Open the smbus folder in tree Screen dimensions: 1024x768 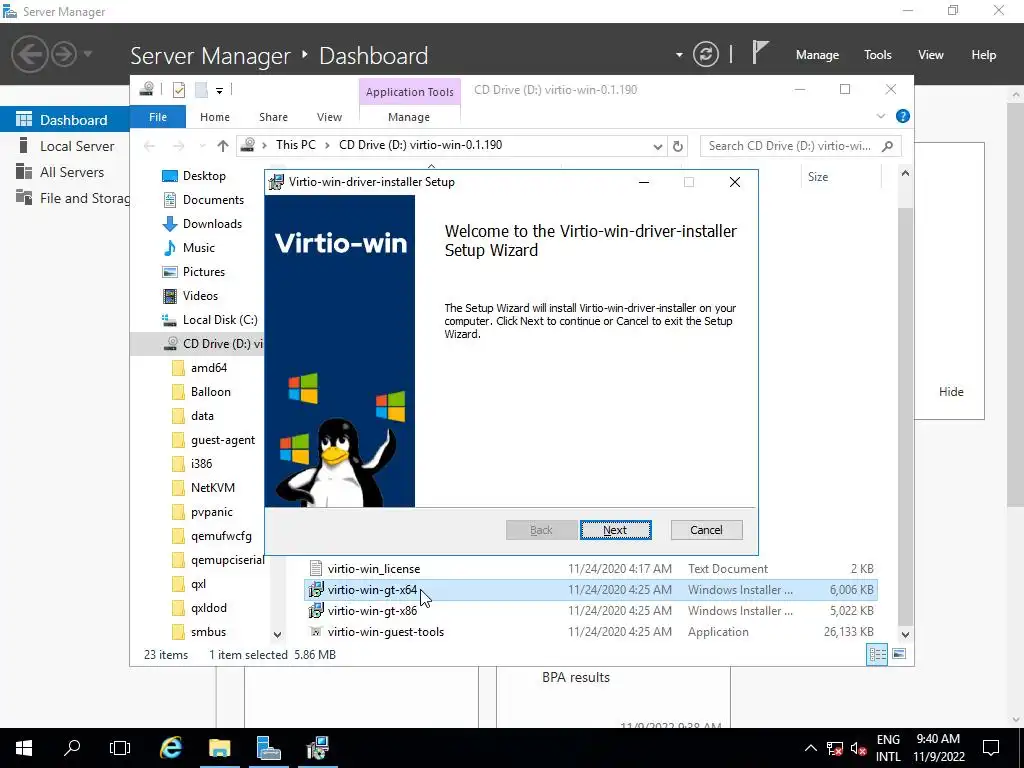(x=208, y=632)
